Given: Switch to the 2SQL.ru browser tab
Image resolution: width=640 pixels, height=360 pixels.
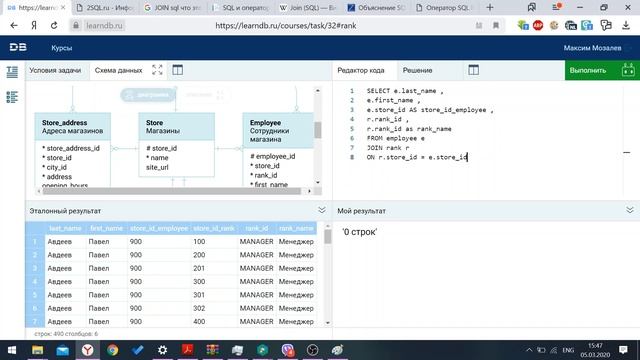Looking at the screenshot, I should pos(105,7).
